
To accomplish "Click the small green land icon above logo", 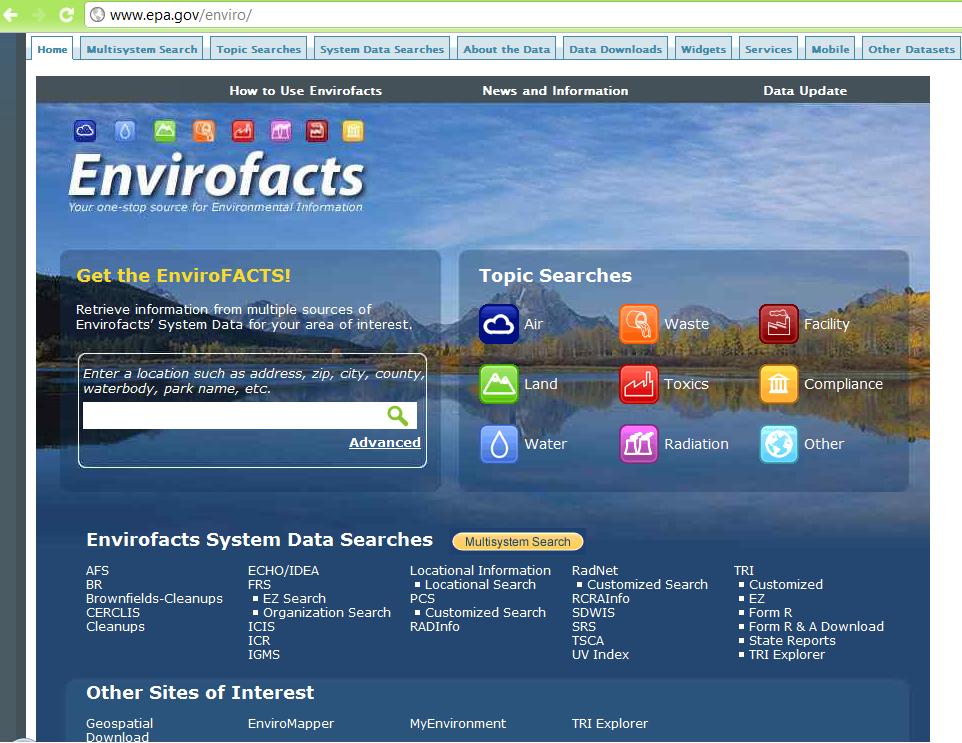I will click(165, 131).
